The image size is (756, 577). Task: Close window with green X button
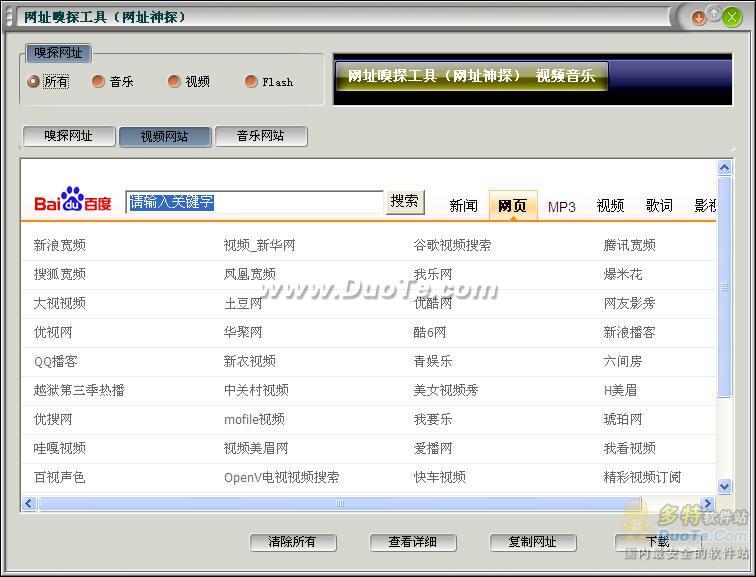(732, 18)
